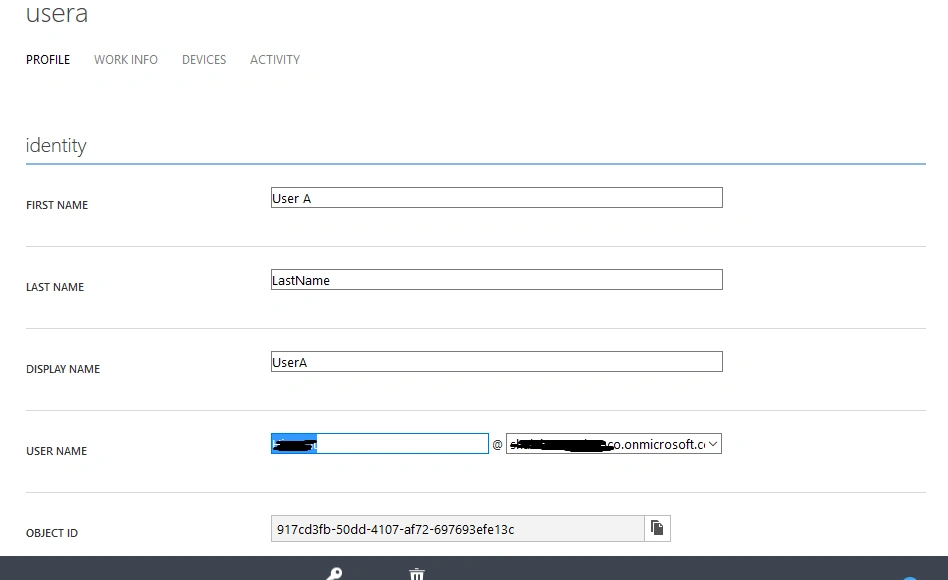This screenshot has width=948, height=580.
Task: Click the DISPLAY NAME label
Action: point(63,369)
